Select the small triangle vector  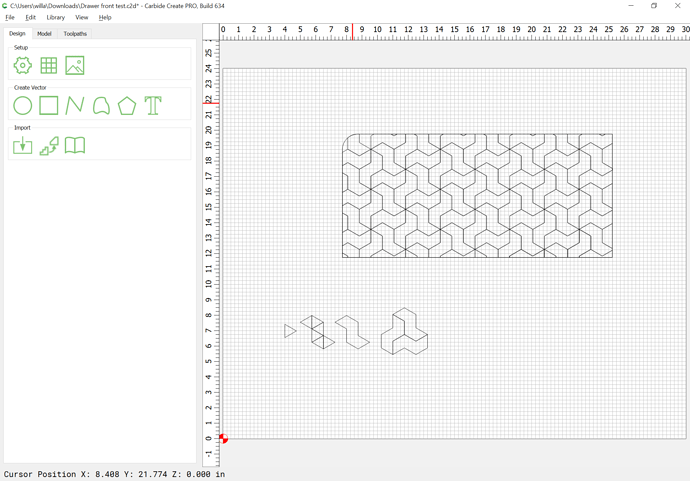coord(290,331)
